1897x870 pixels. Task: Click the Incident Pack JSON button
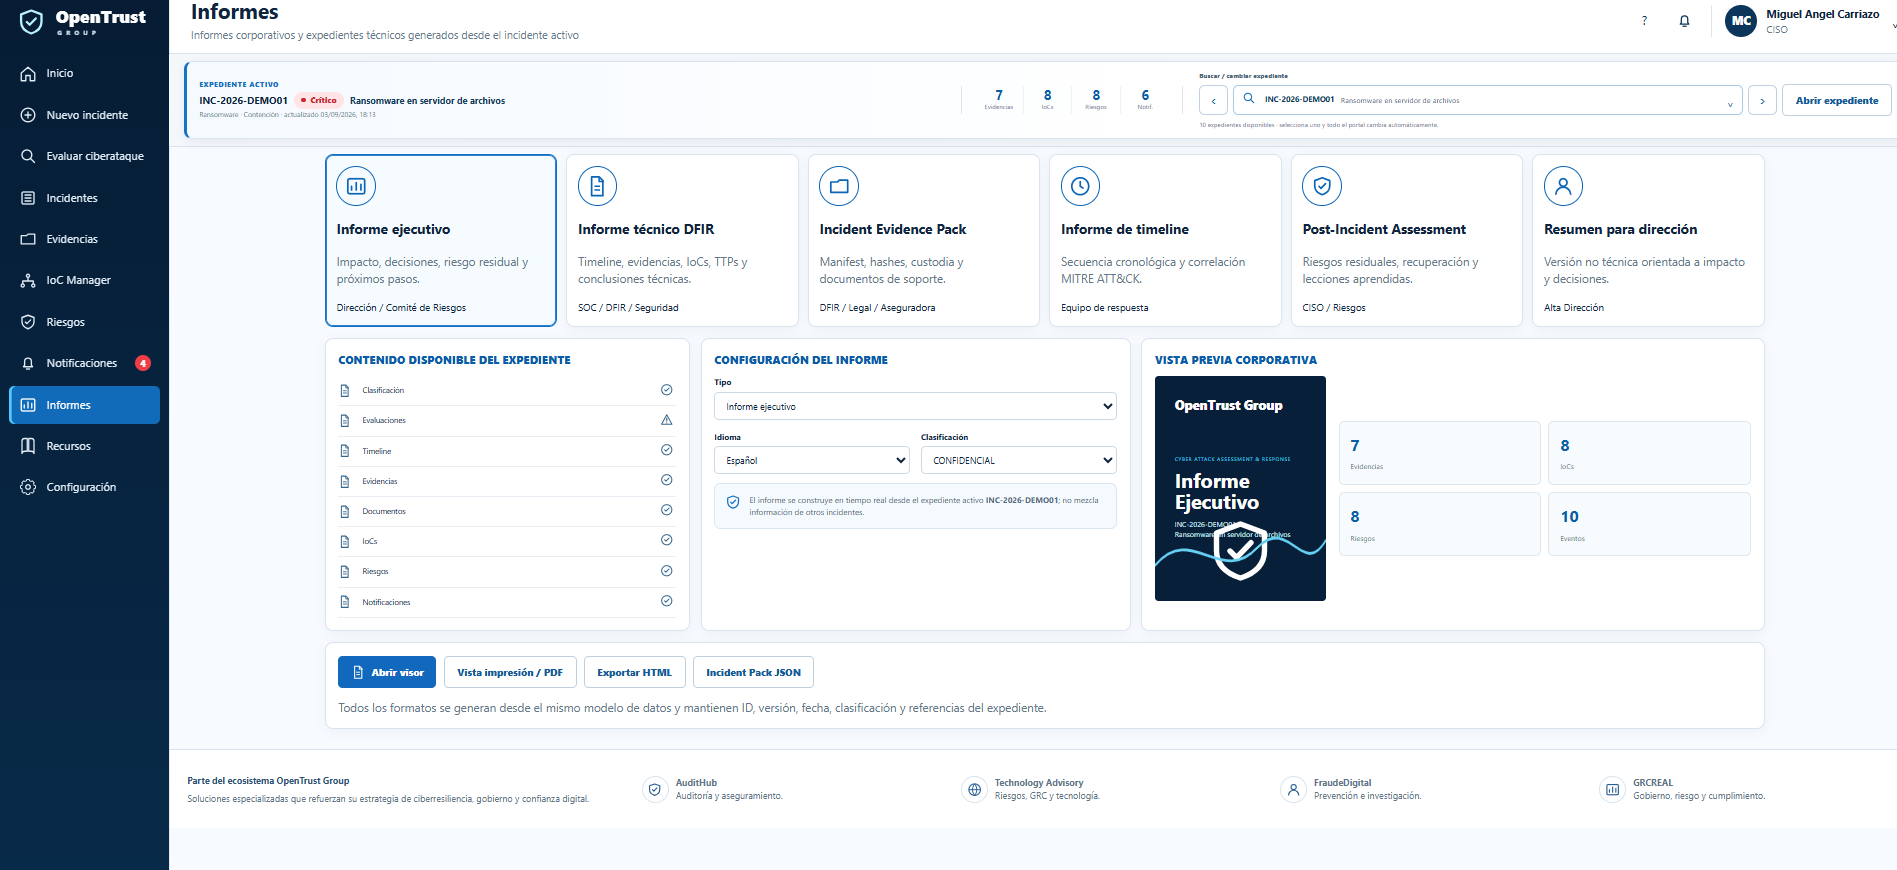pyautogui.click(x=753, y=672)
